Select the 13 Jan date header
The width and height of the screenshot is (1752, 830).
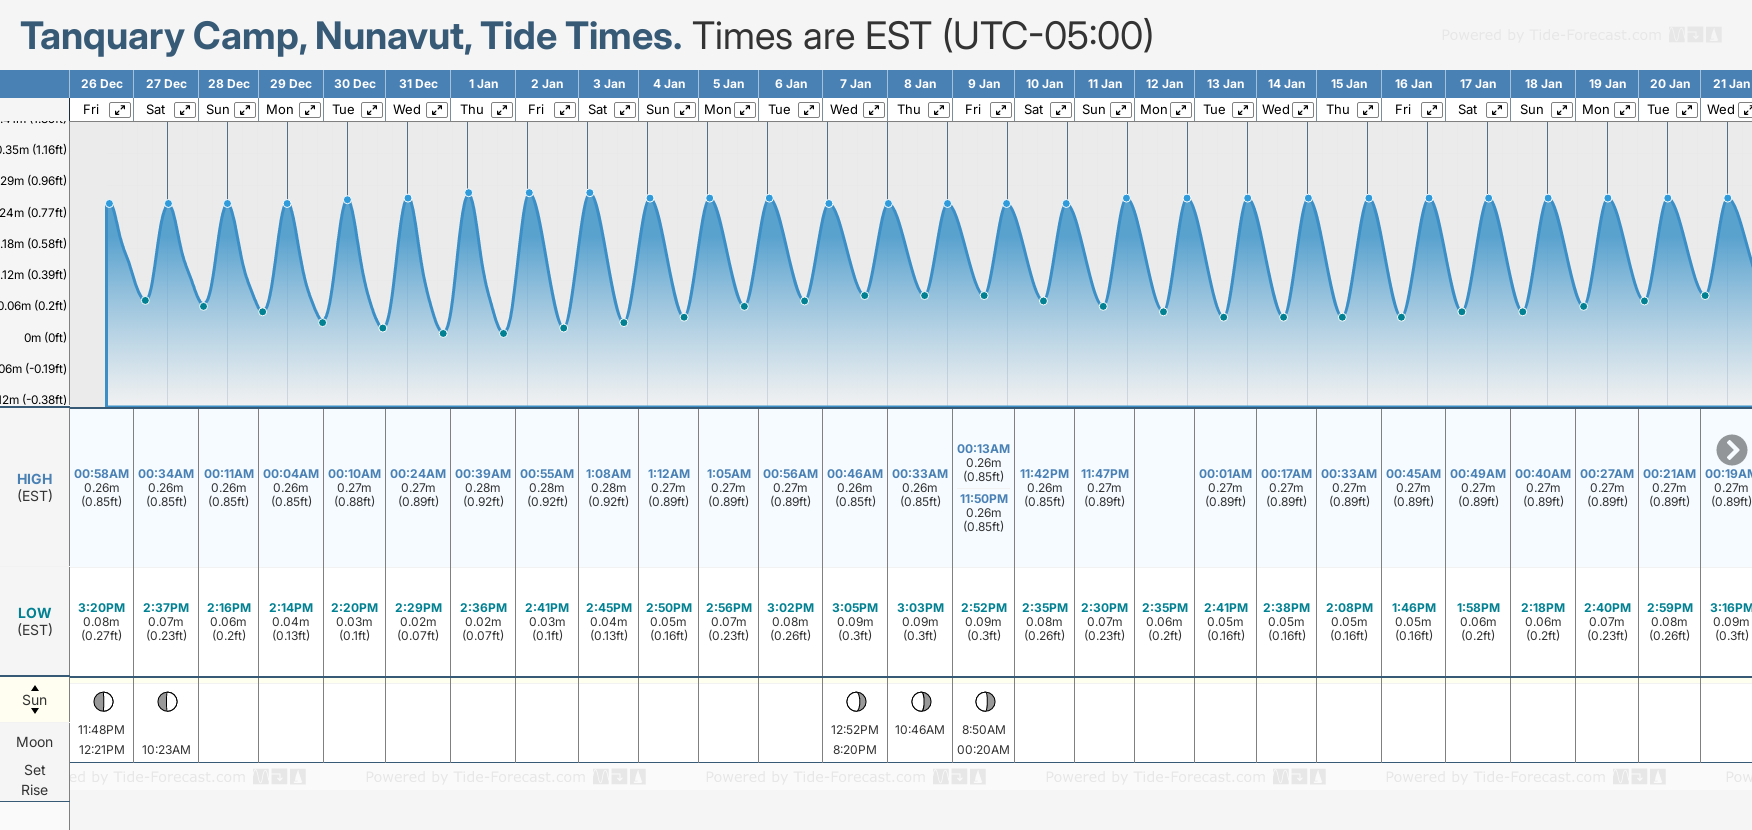point(1225,84)
